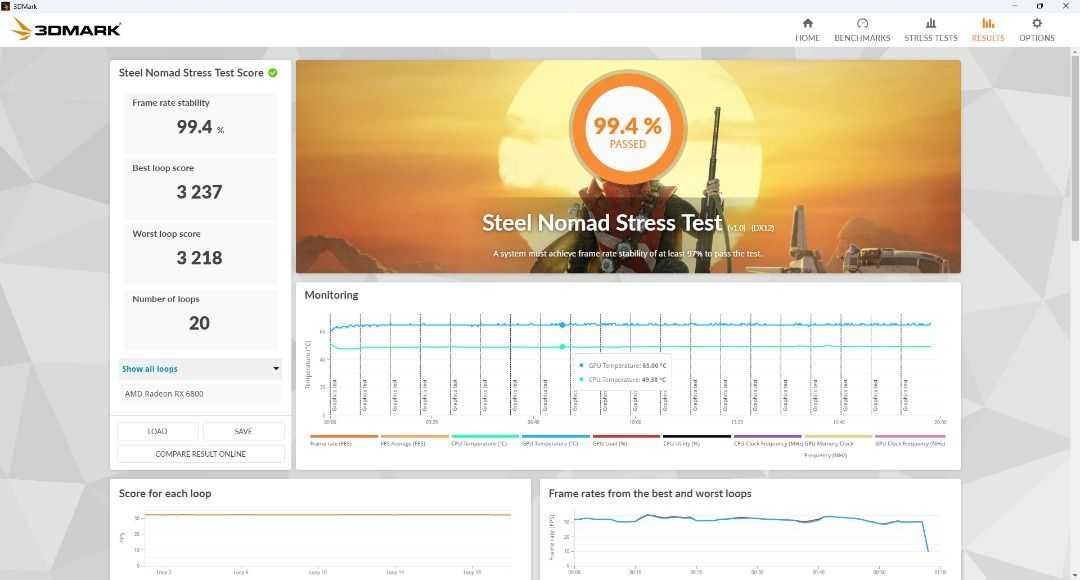Expand the Show all loops dropdown

[x=200, y=369]
